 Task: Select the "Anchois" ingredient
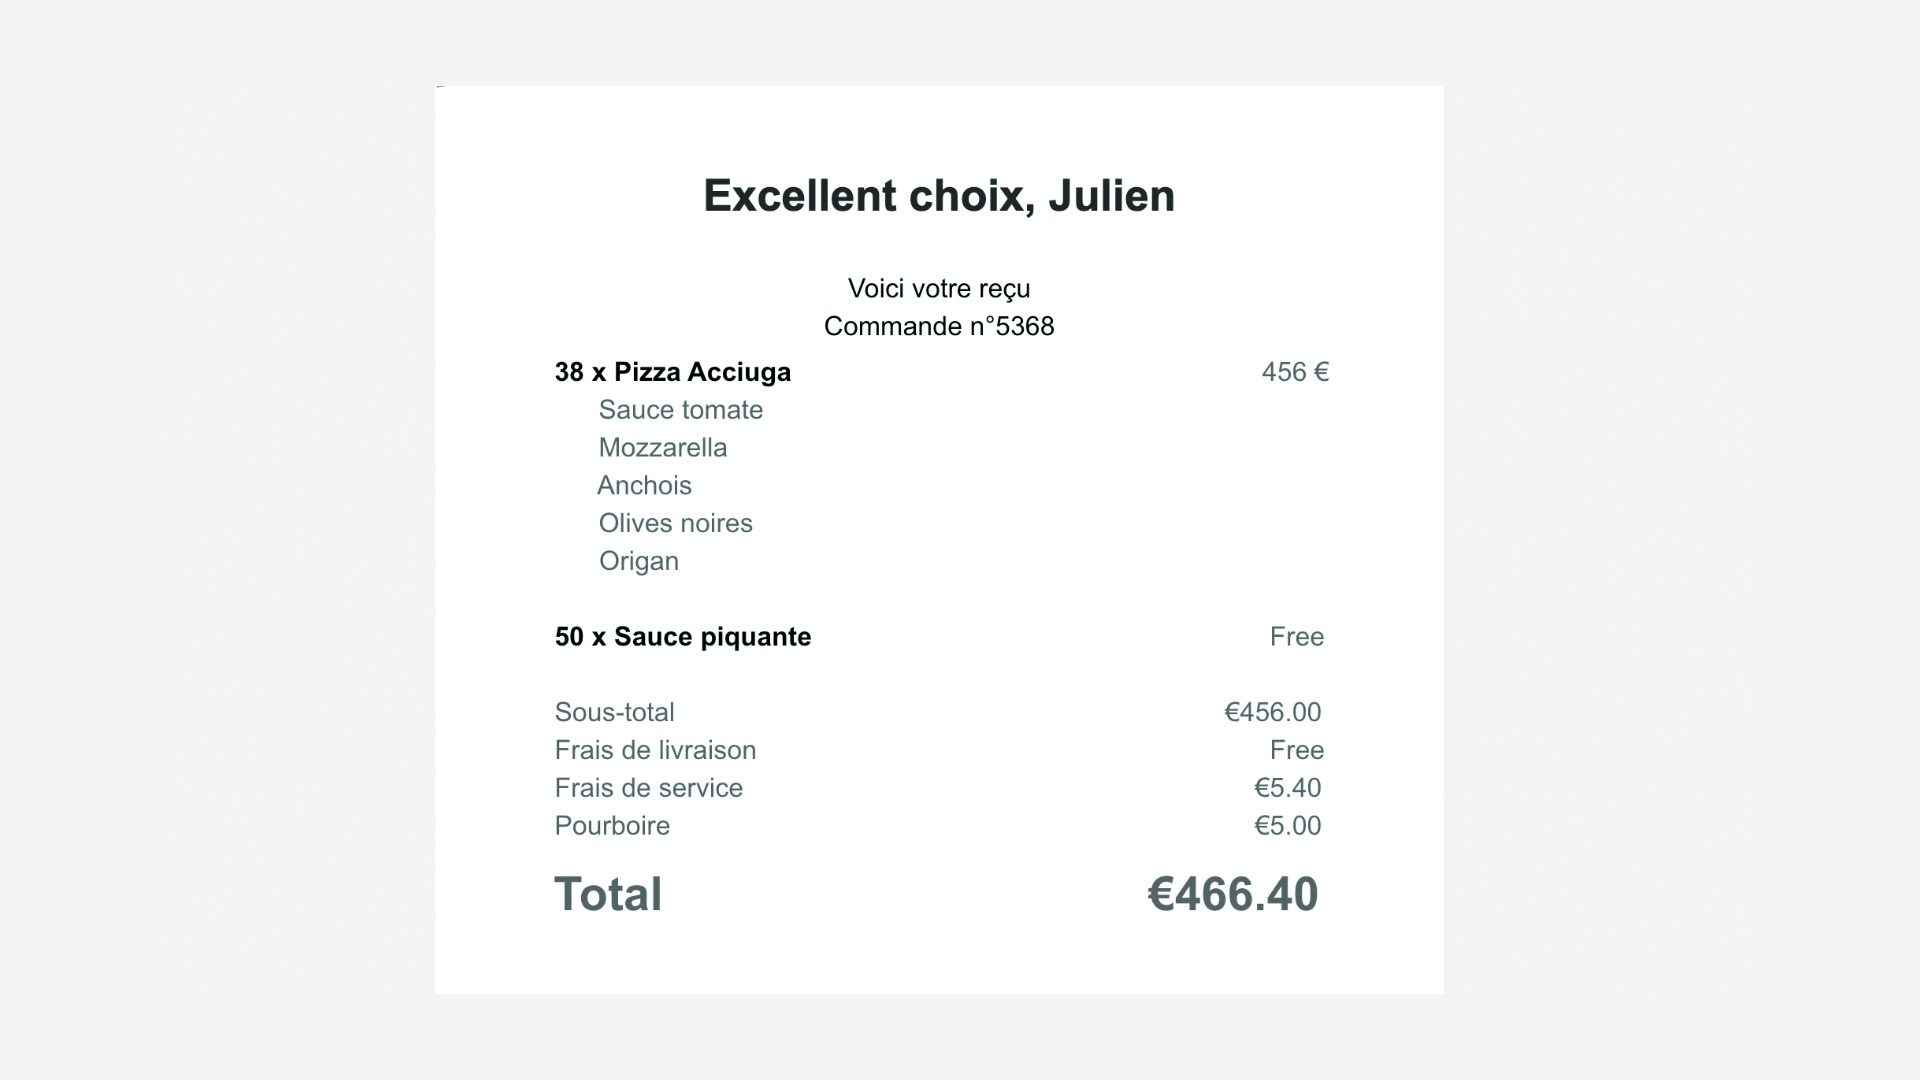tap(645, 486)
